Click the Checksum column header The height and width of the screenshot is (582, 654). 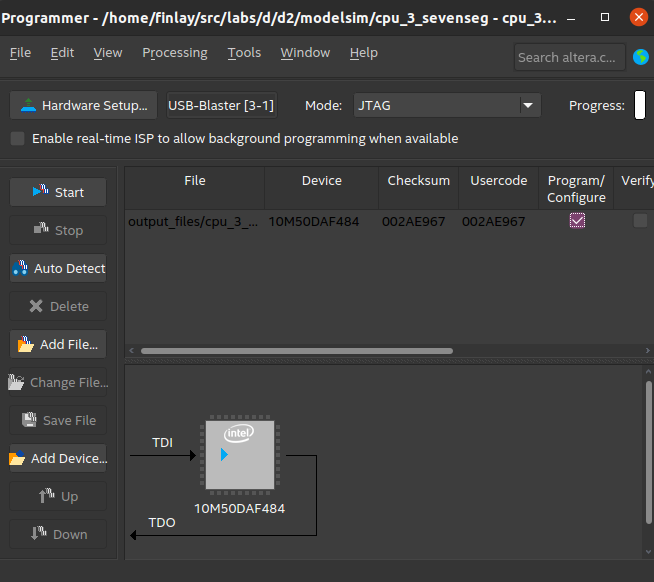(x=419, y=188)
